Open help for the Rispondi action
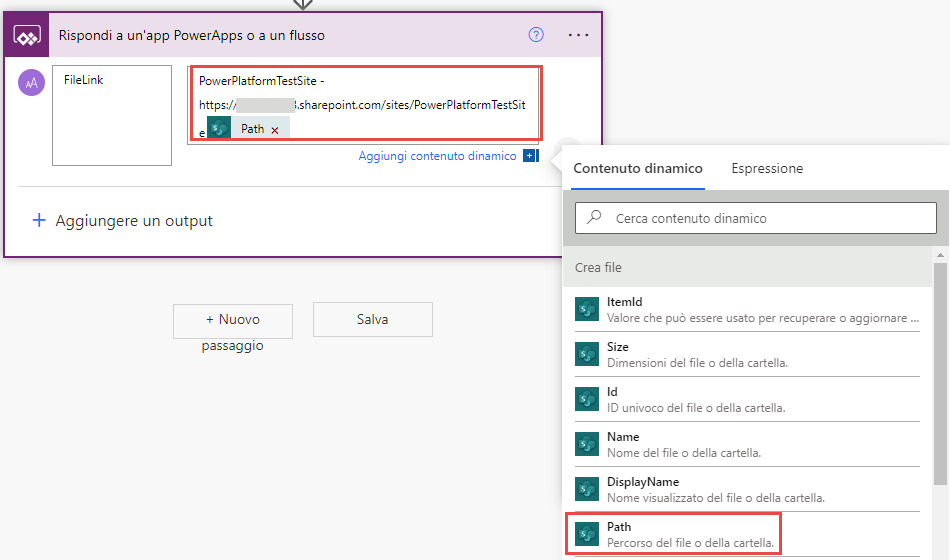Image resolution: width=950 pixels, height=560 pixels. pos(536,35)
